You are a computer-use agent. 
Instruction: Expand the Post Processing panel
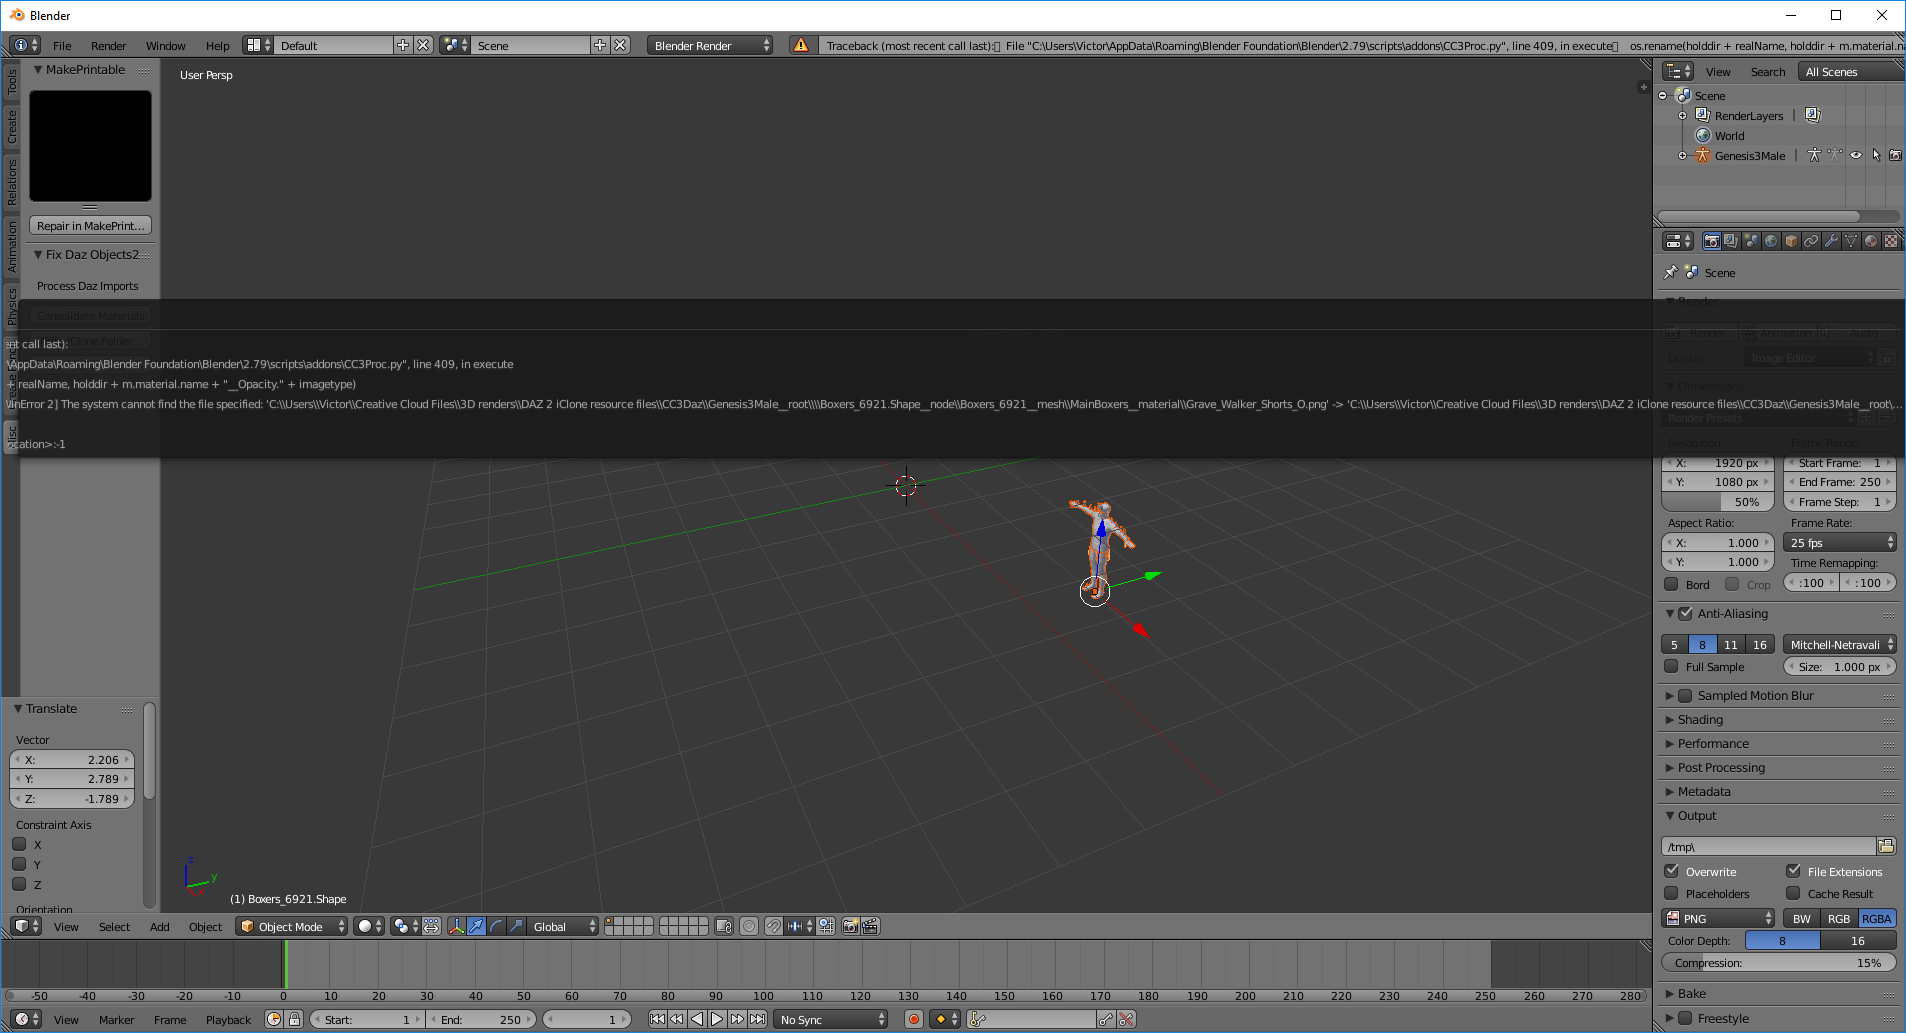pos(1669,767)
